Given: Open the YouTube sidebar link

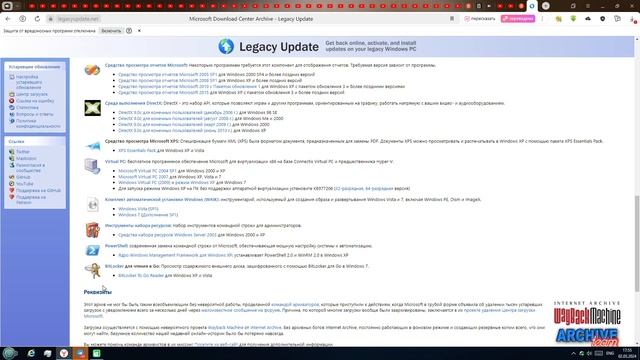Looking at the screenshot, I should (24, 184).
